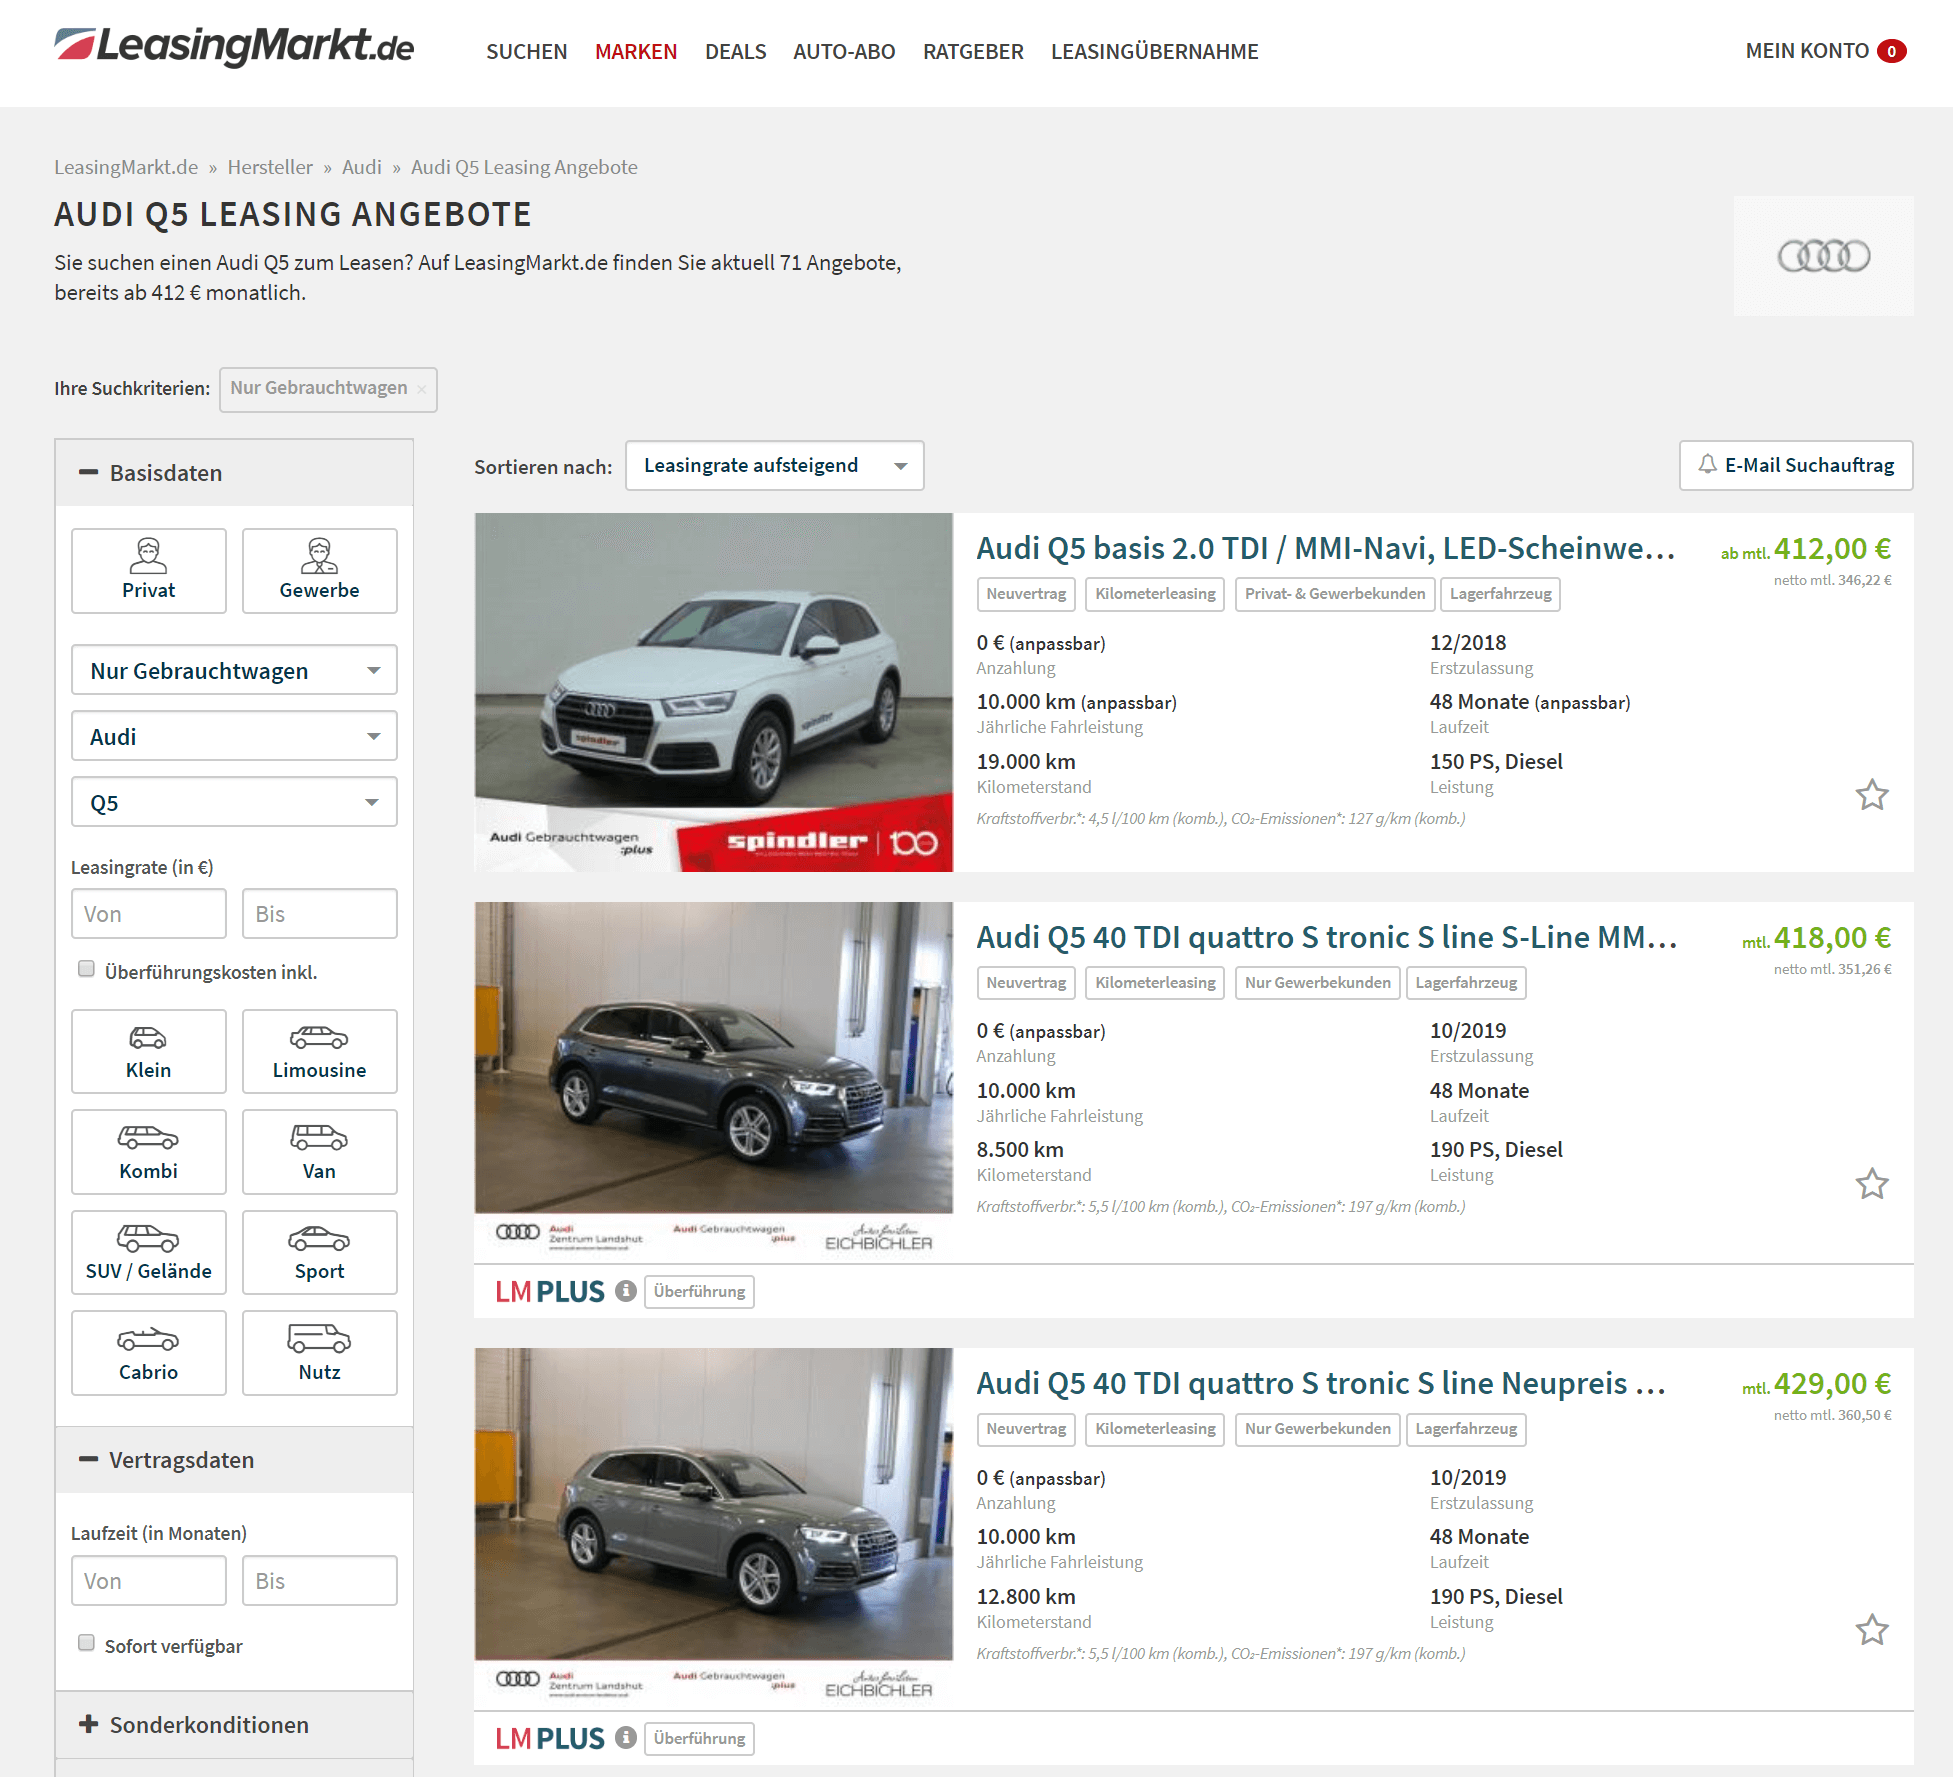1953x1777 pixels.
Task: Click Überführung tag on 418,00 € offer
Action: pyautogui.click(x=699, y=1291)
